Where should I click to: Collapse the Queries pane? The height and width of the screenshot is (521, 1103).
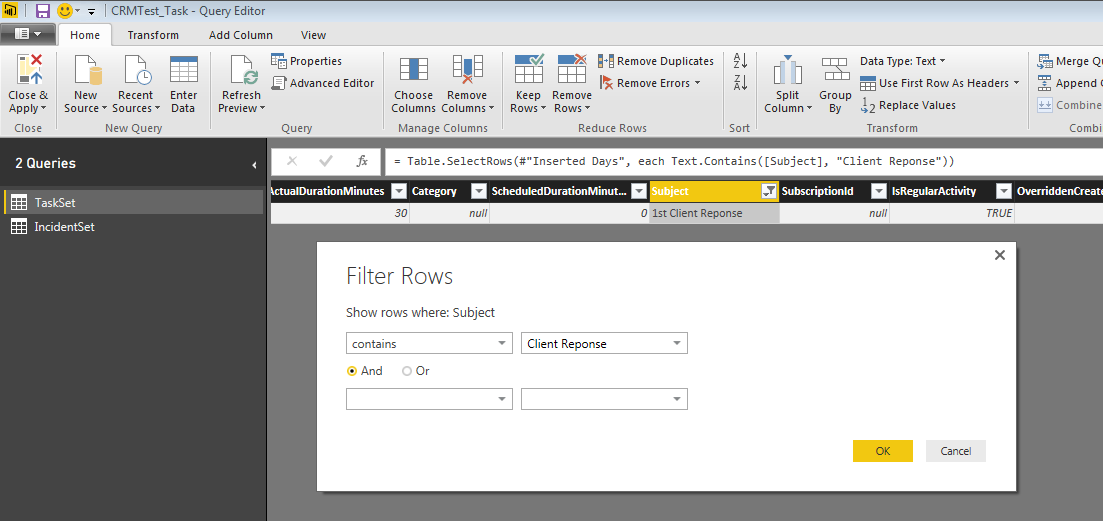pyautogui.click(x=254, y=165)
